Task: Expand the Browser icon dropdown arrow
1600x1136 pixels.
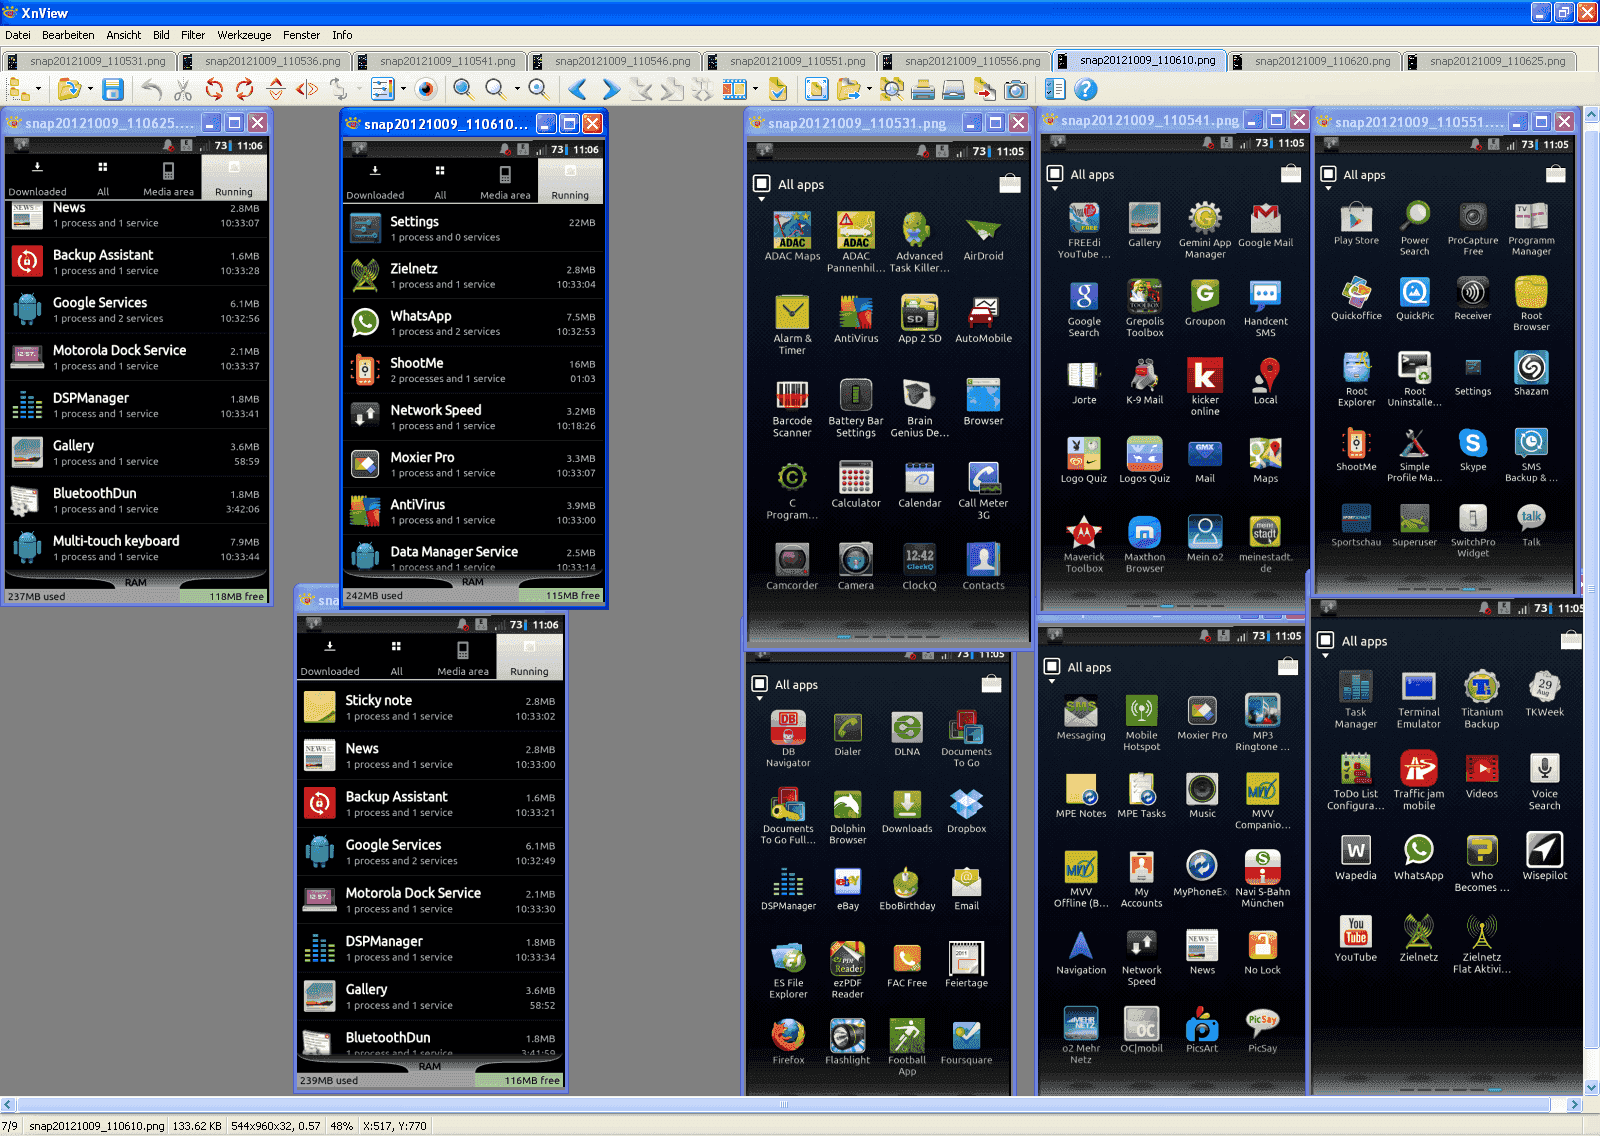Action: click(x=38, y=90)
